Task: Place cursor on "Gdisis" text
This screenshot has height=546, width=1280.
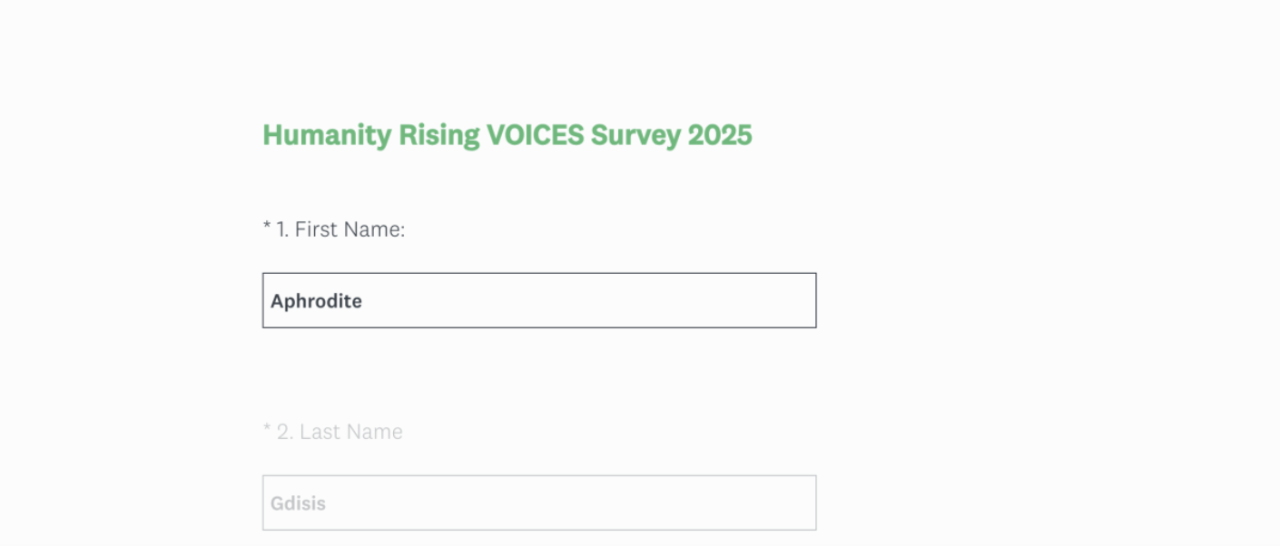Action: click(298, 503)
